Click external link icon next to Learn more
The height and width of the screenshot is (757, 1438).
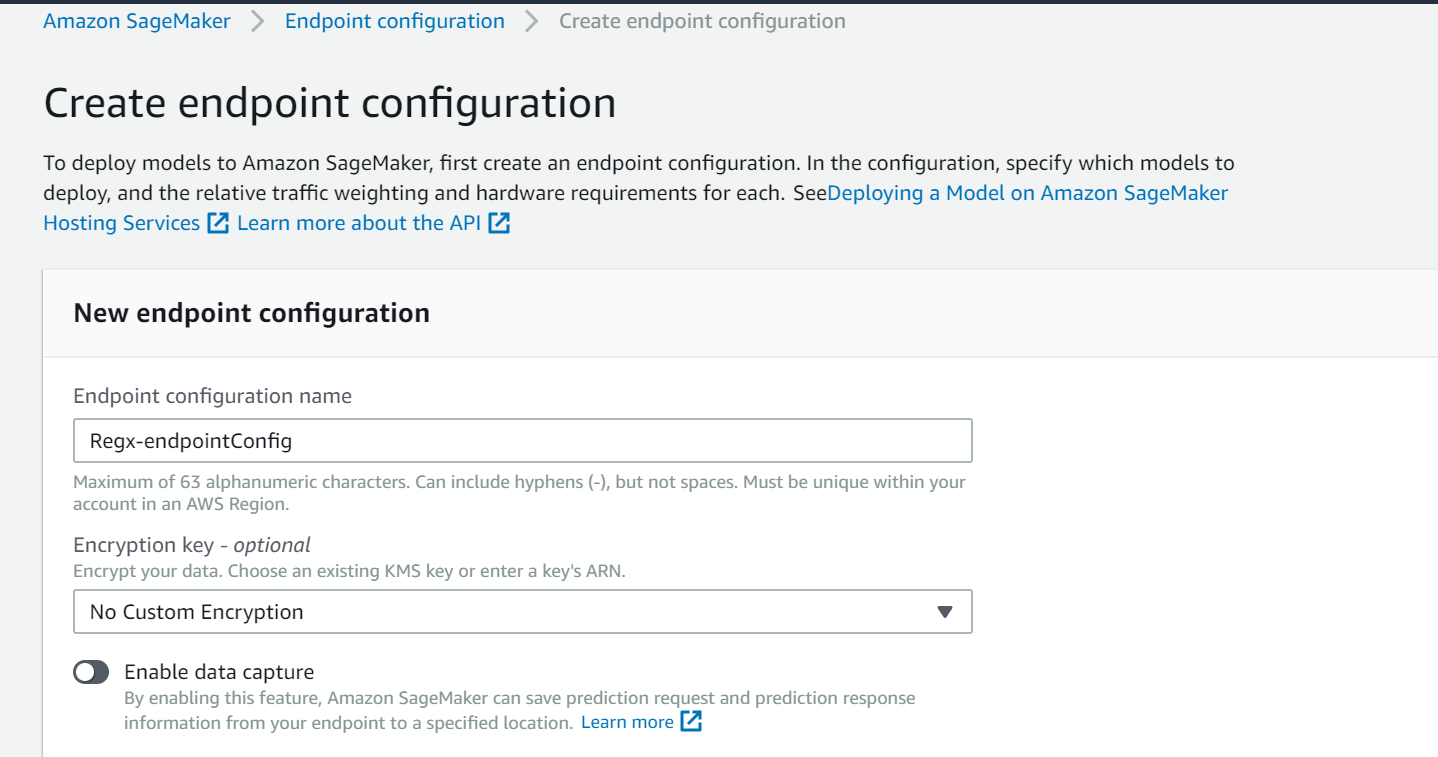pyautogui.click(x=691, y=722)
